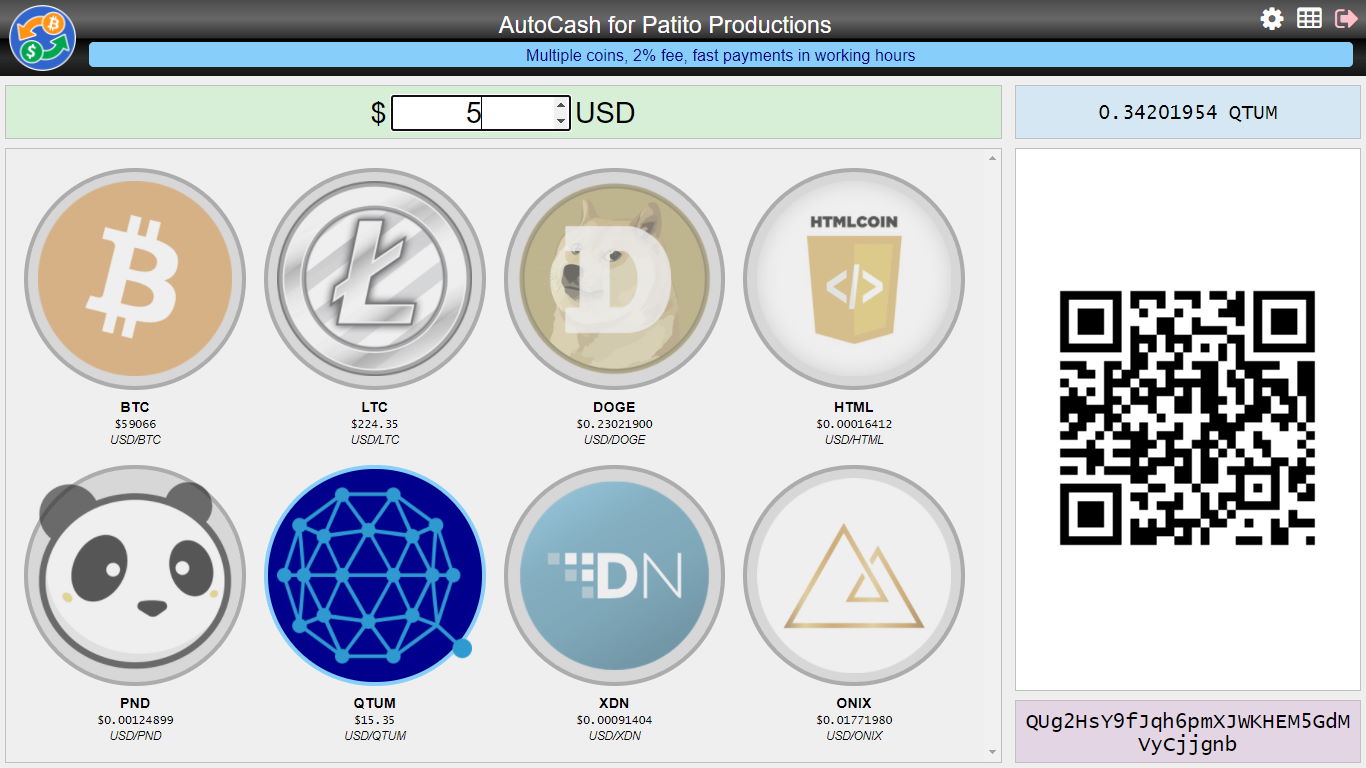Click the USD/QTUM pair text
This screenshot has width=1366, height=768.
pos(375,736)
